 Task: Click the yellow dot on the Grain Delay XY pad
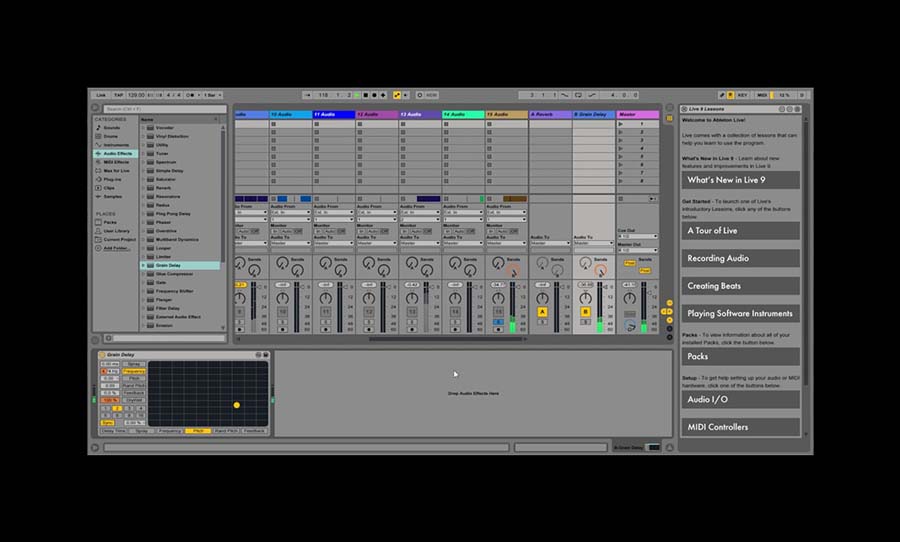pyautogui.click(x=236, y=405)
